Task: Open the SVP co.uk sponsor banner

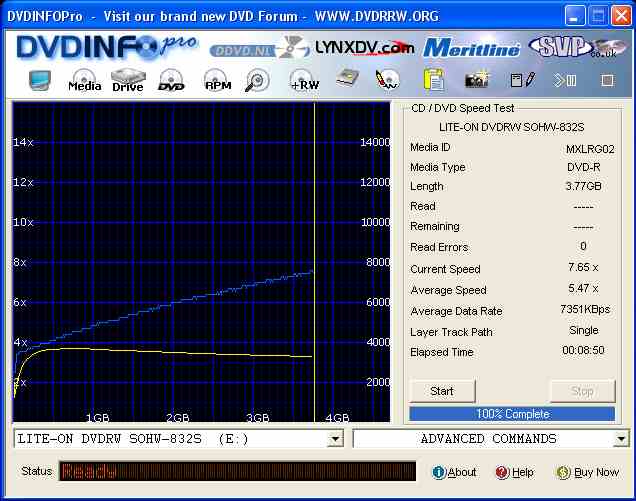Action: click(577, 47)
